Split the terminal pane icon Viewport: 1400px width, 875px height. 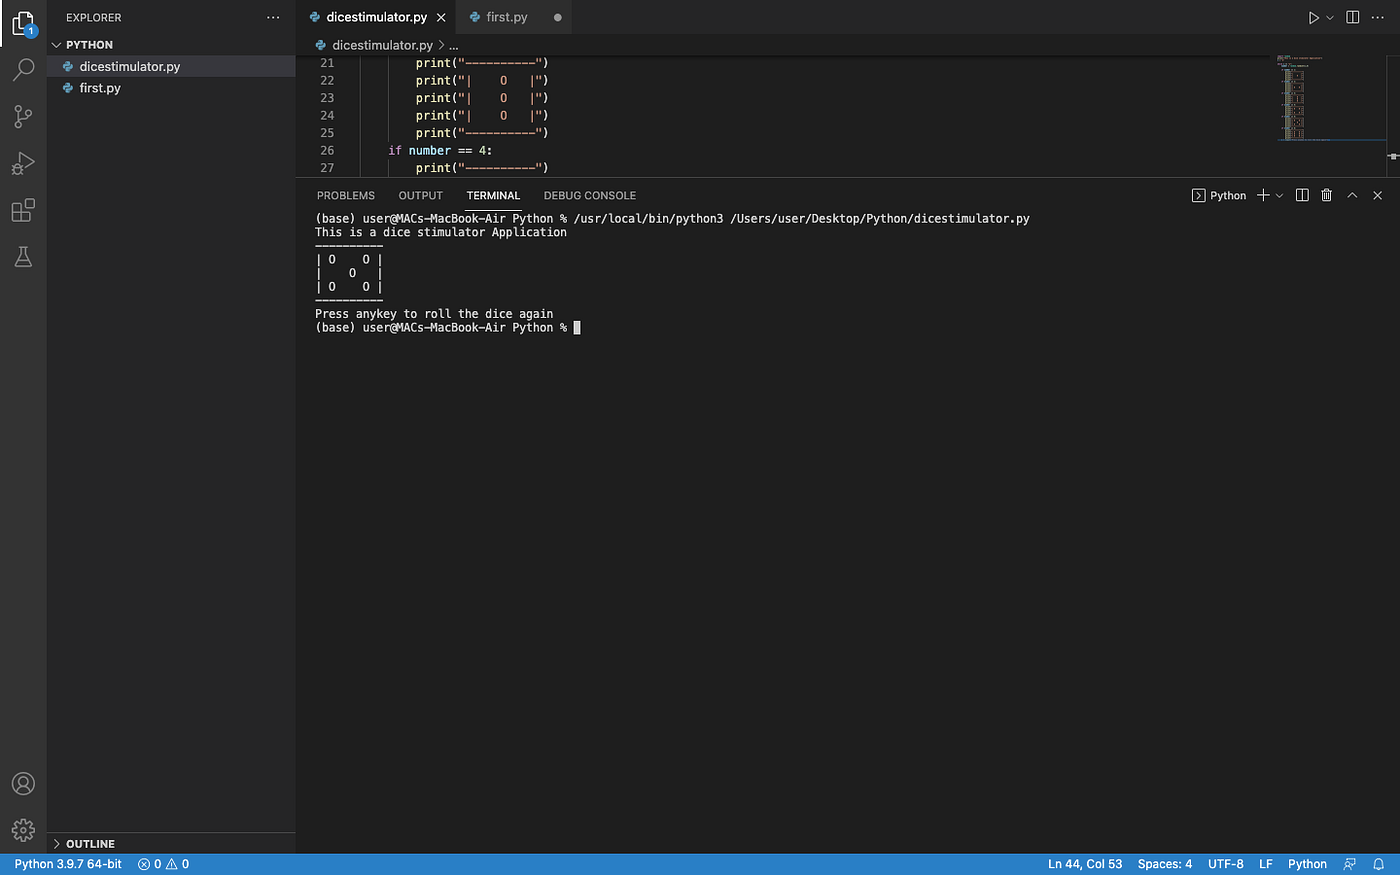click(1301, 195)
